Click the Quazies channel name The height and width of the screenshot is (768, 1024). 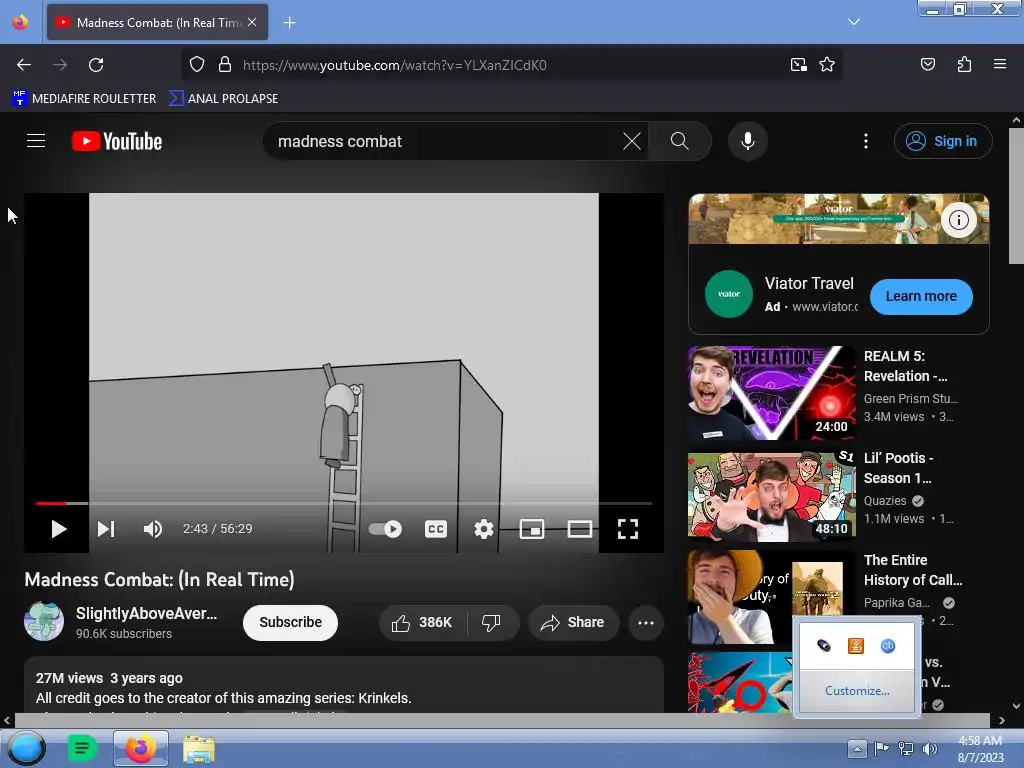885,501
